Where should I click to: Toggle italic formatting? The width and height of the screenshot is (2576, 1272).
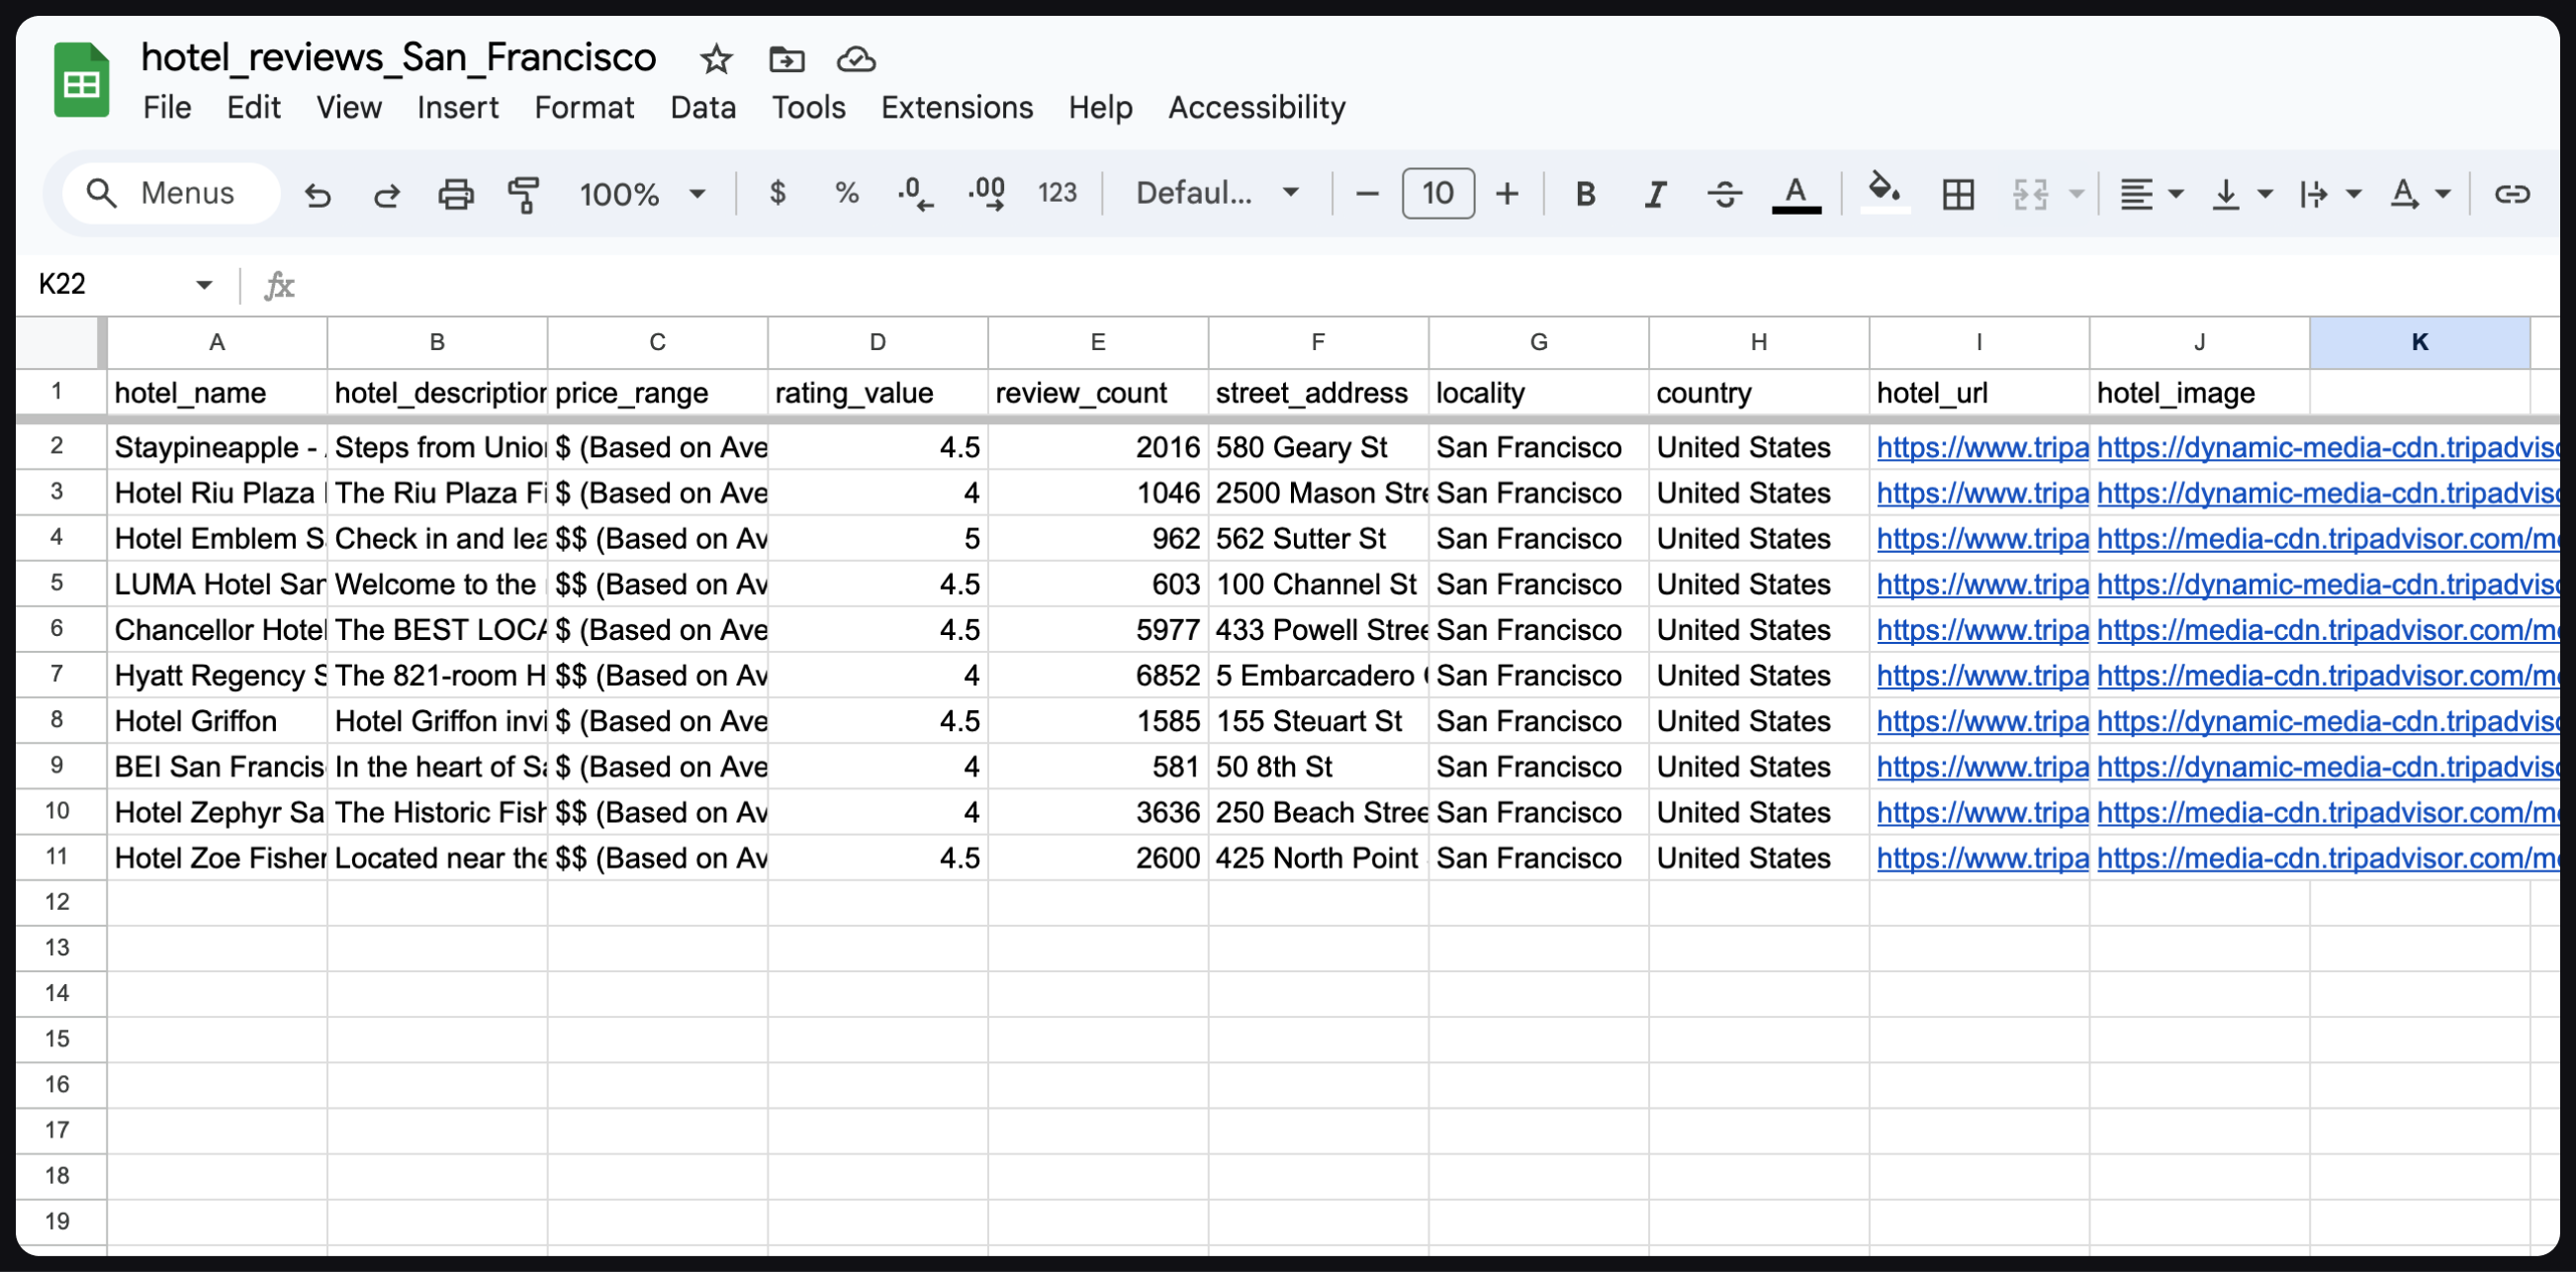(x=1655, y=194)
